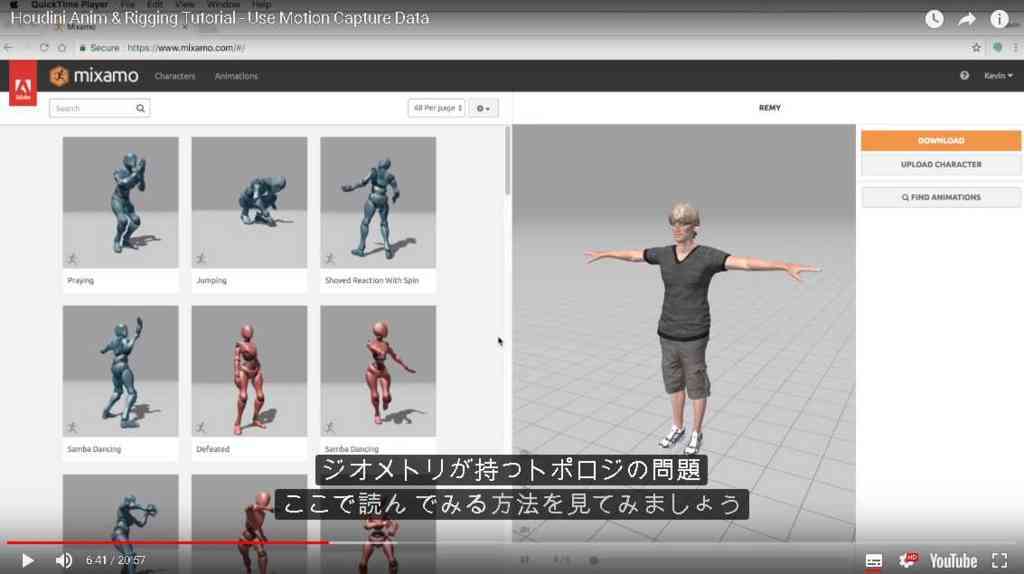Click the motion icon on Praying thumbnail
Screen dimensions: 1024x574
click(72, 259)
